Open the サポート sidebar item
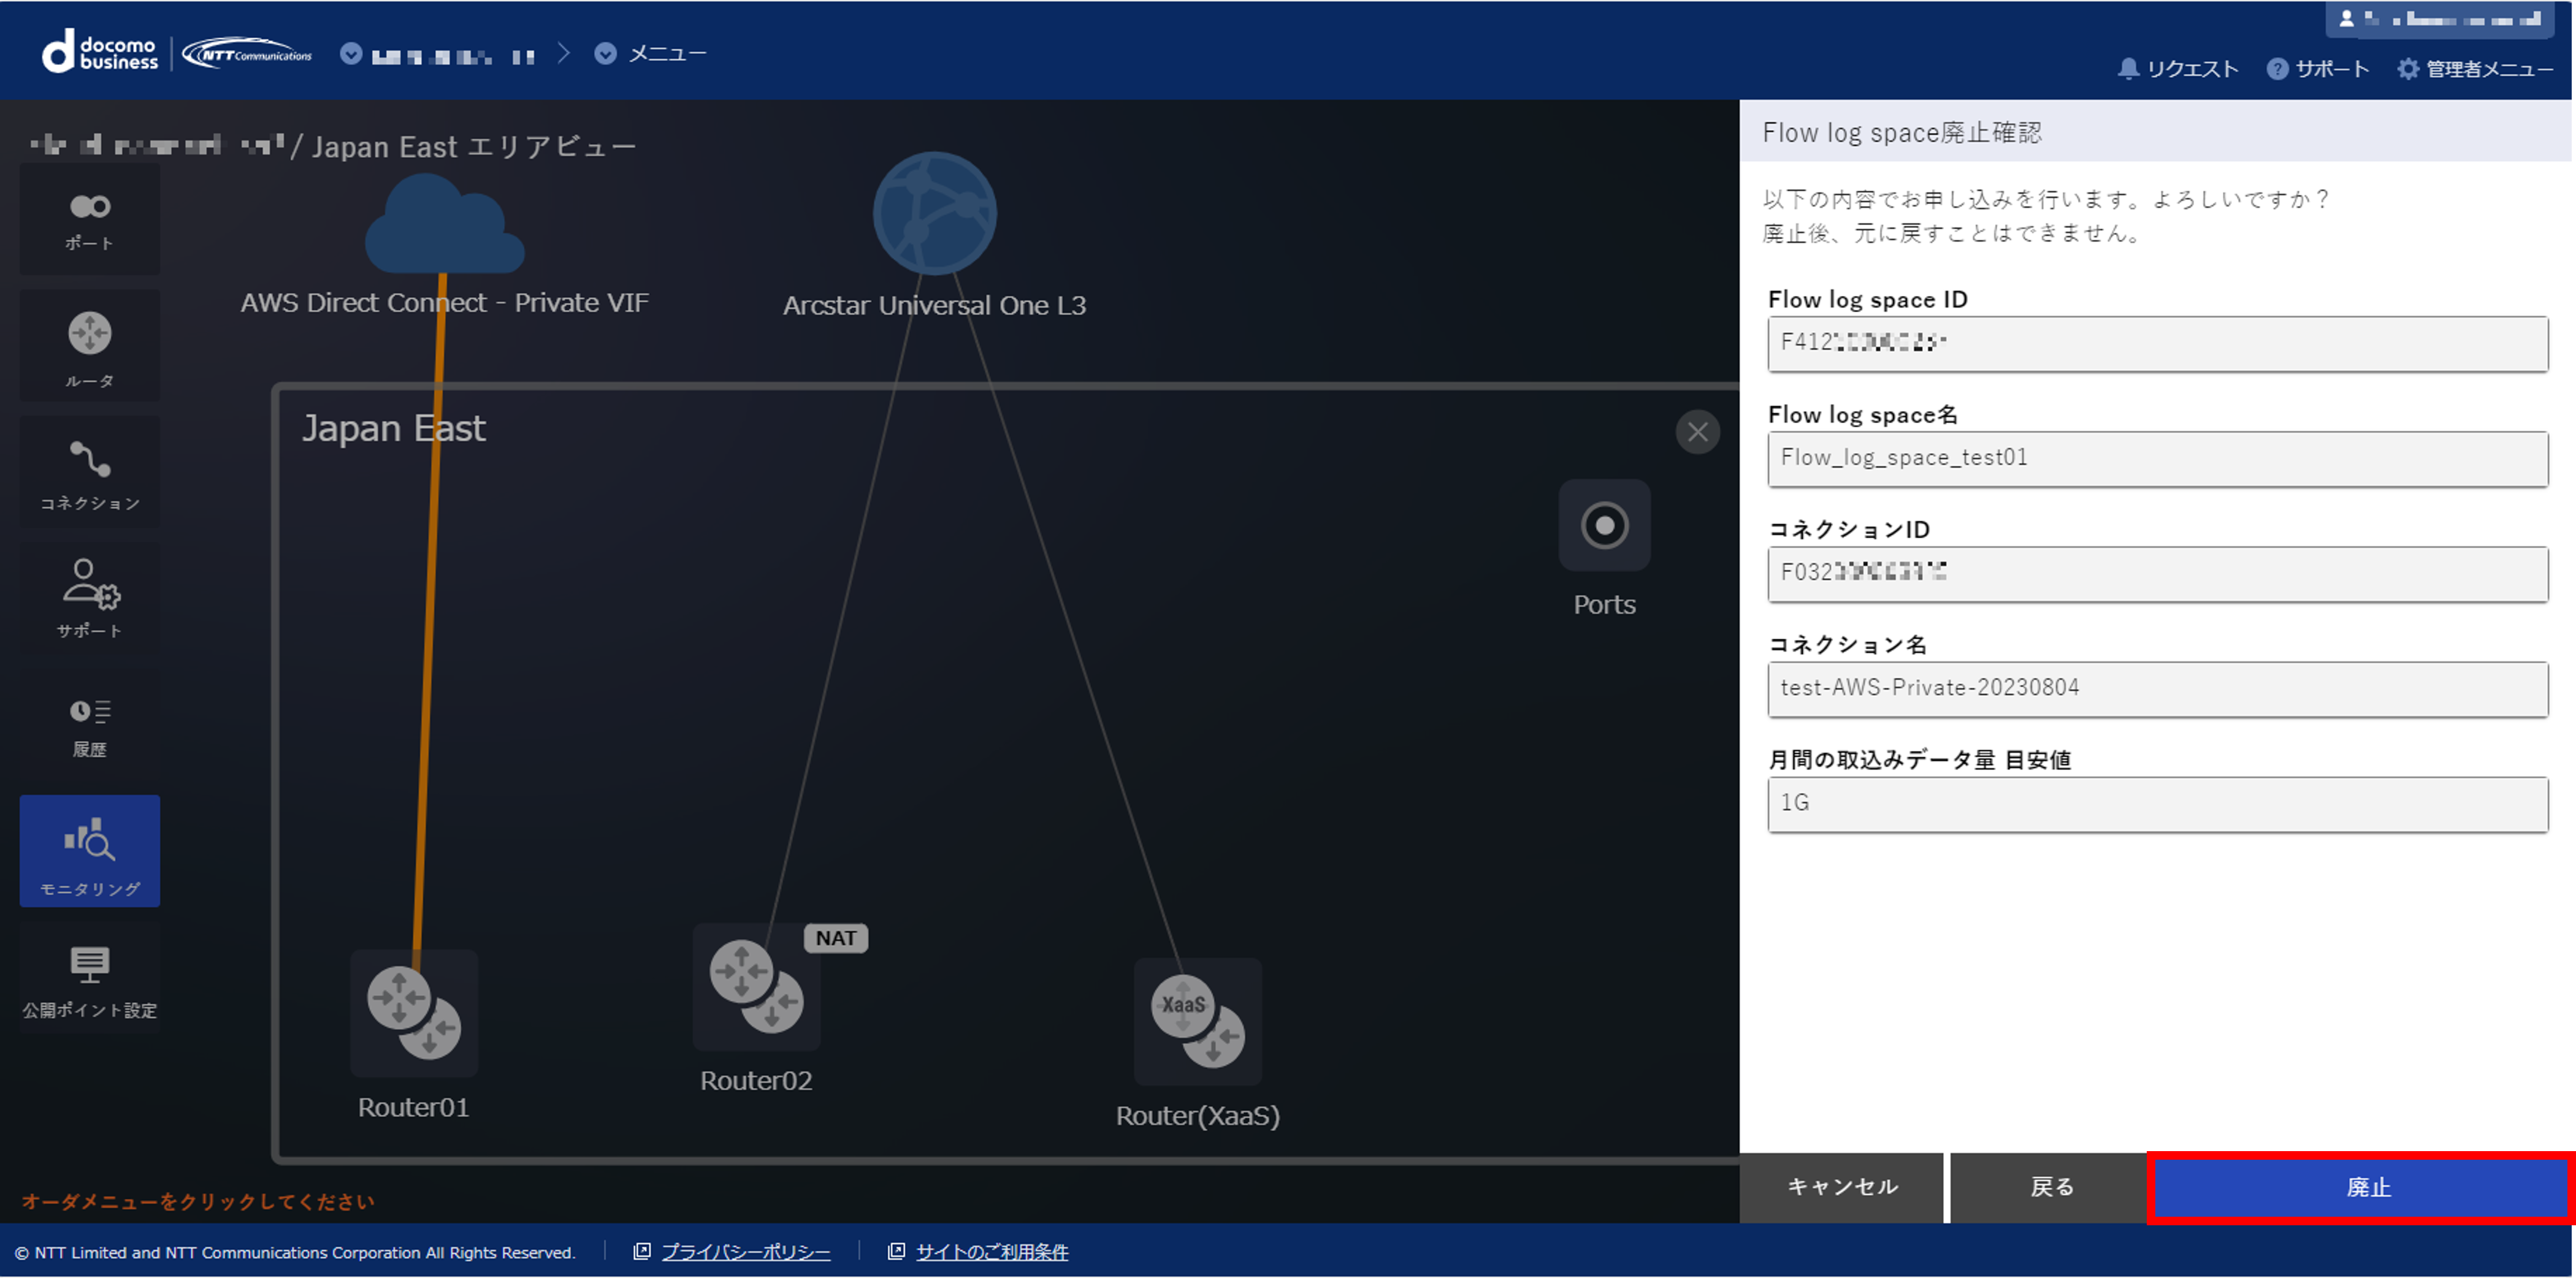The image size is (2576, 1278). pos(90,598)
